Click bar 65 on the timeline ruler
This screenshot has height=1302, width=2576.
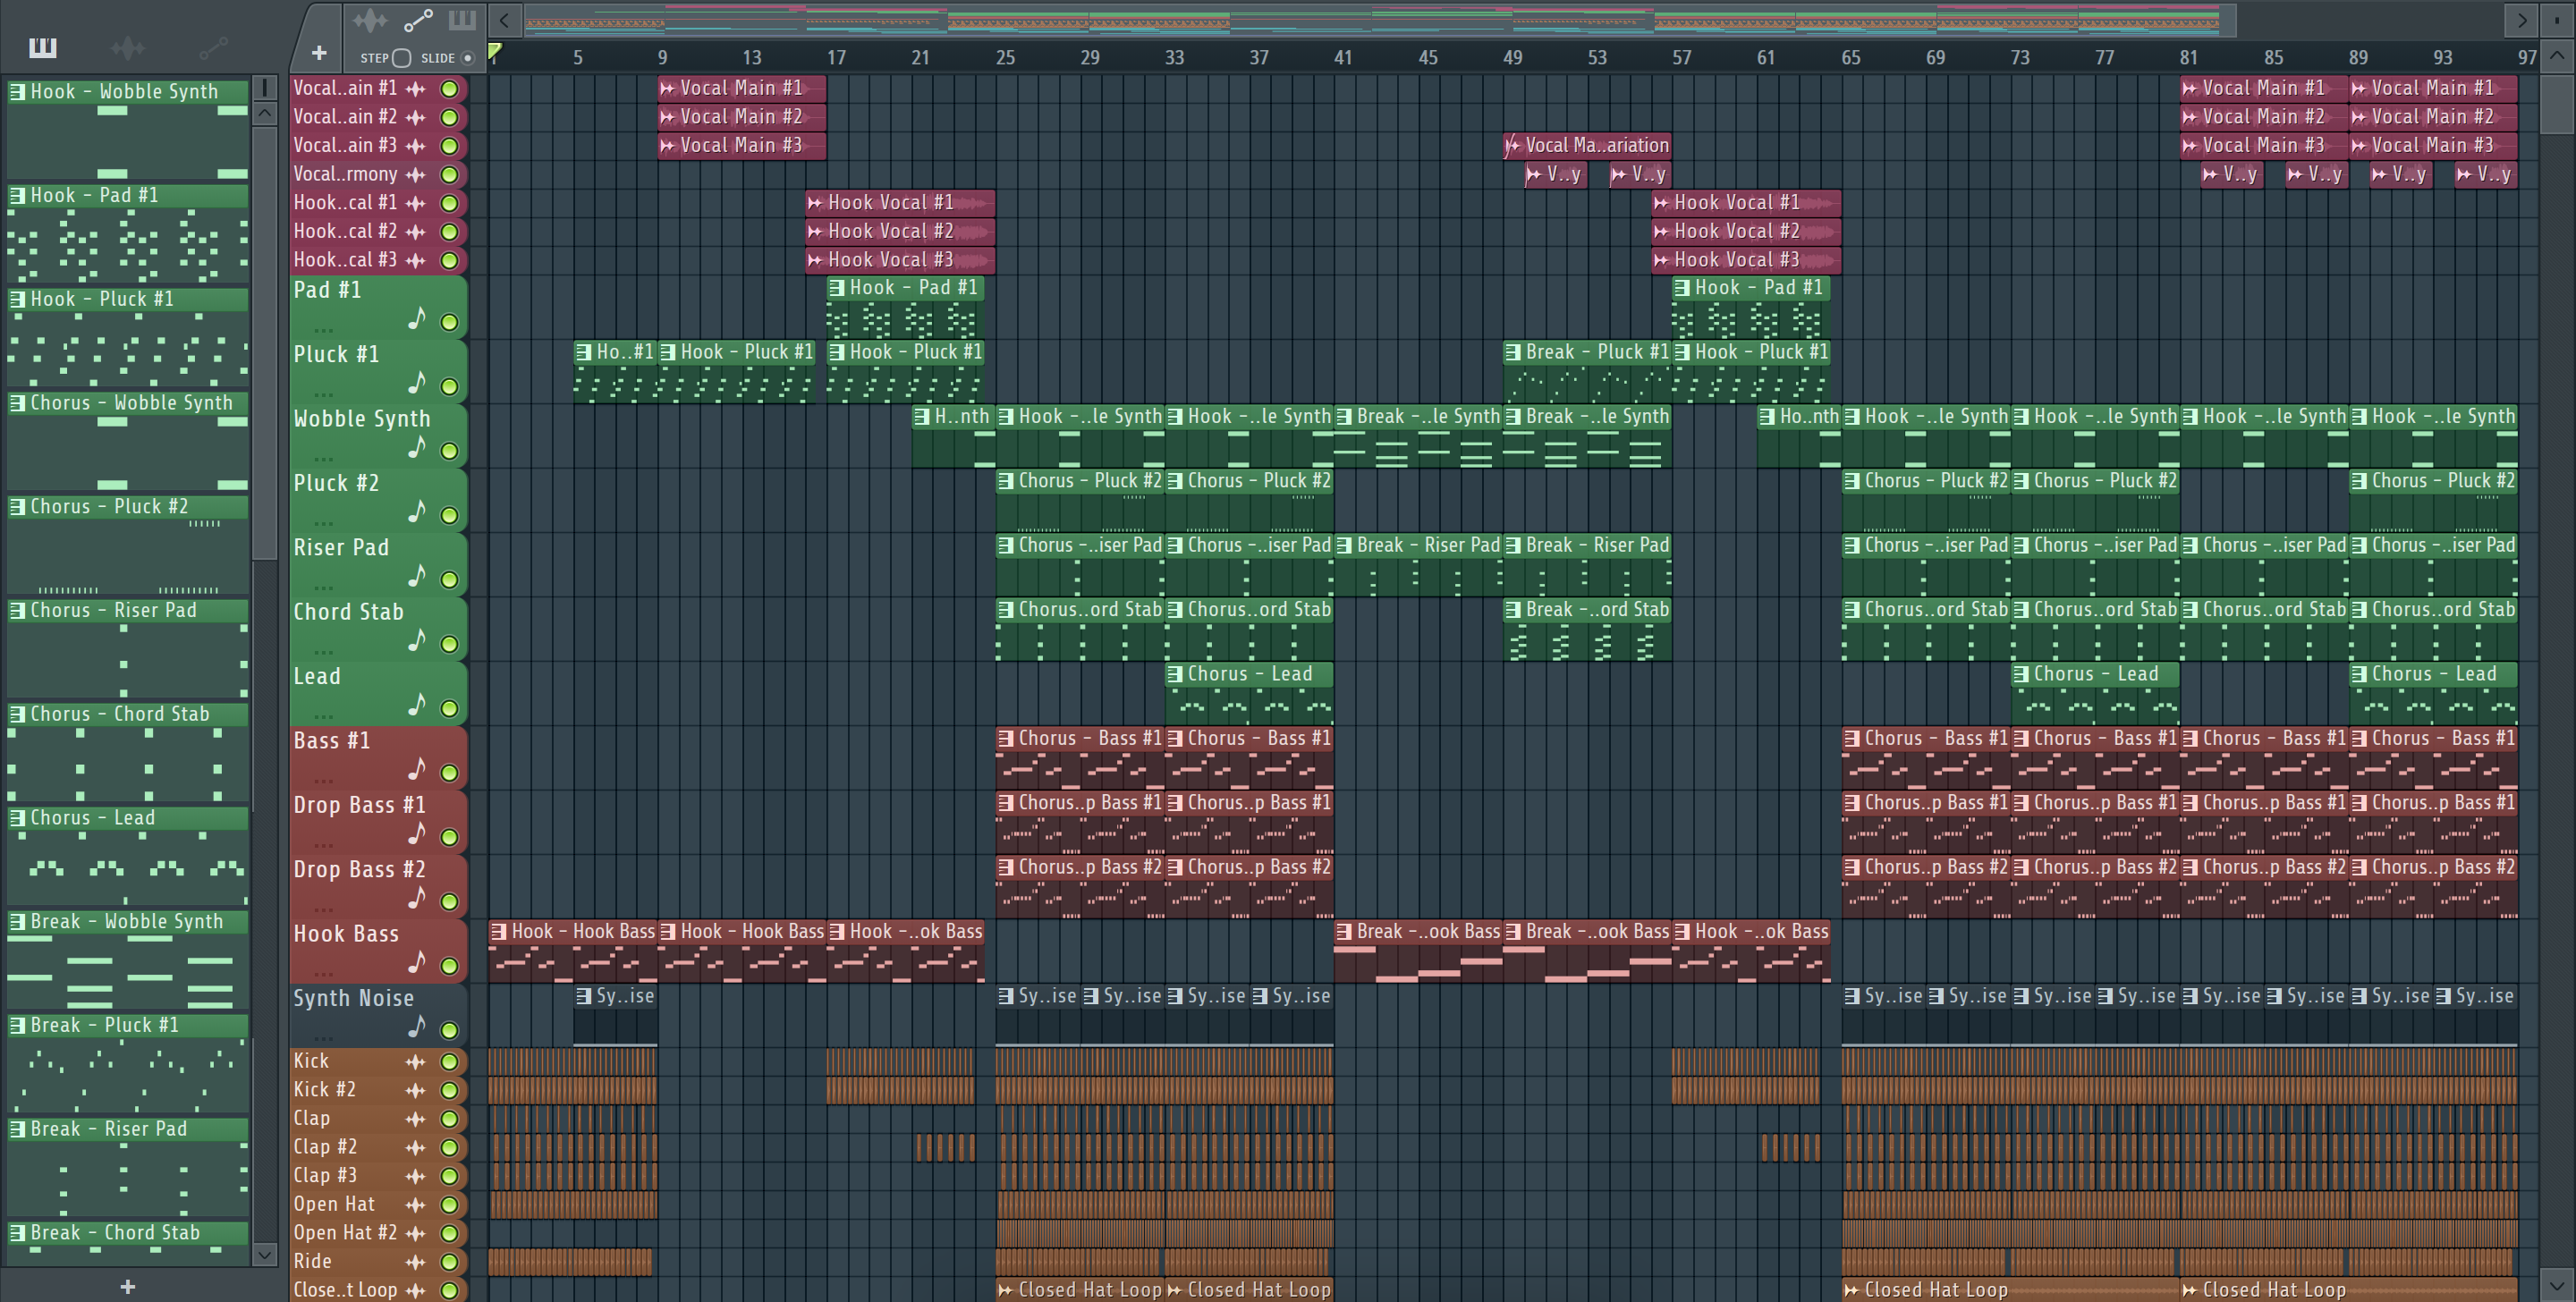pos(1851,58)
